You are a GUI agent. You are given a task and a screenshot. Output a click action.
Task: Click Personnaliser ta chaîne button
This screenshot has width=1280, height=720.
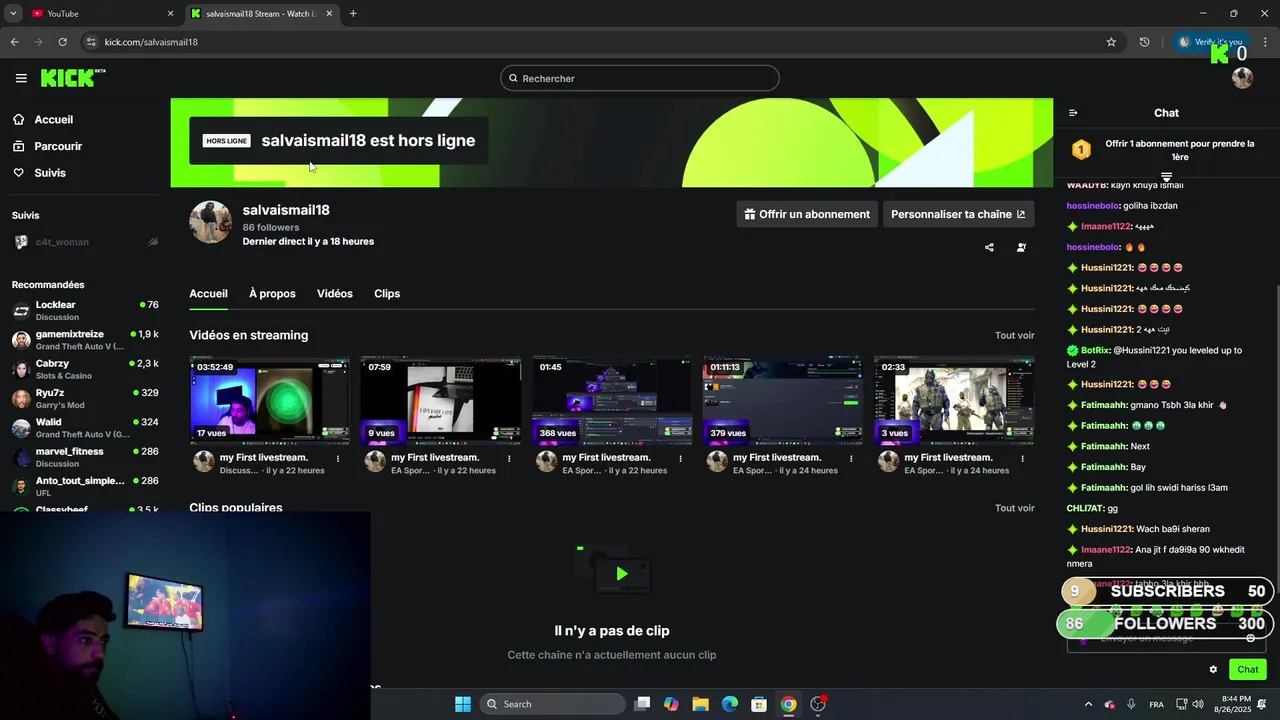pyautogui.click(x=958, y=214)
